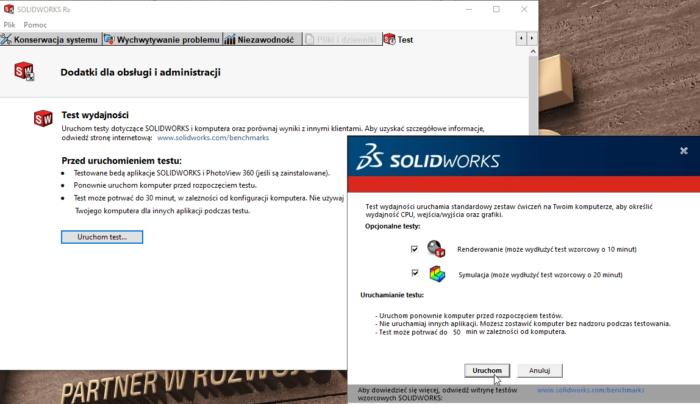Click the Symulacja colored cube icon
The image size is (700, 404).
(x=437, y=274)
